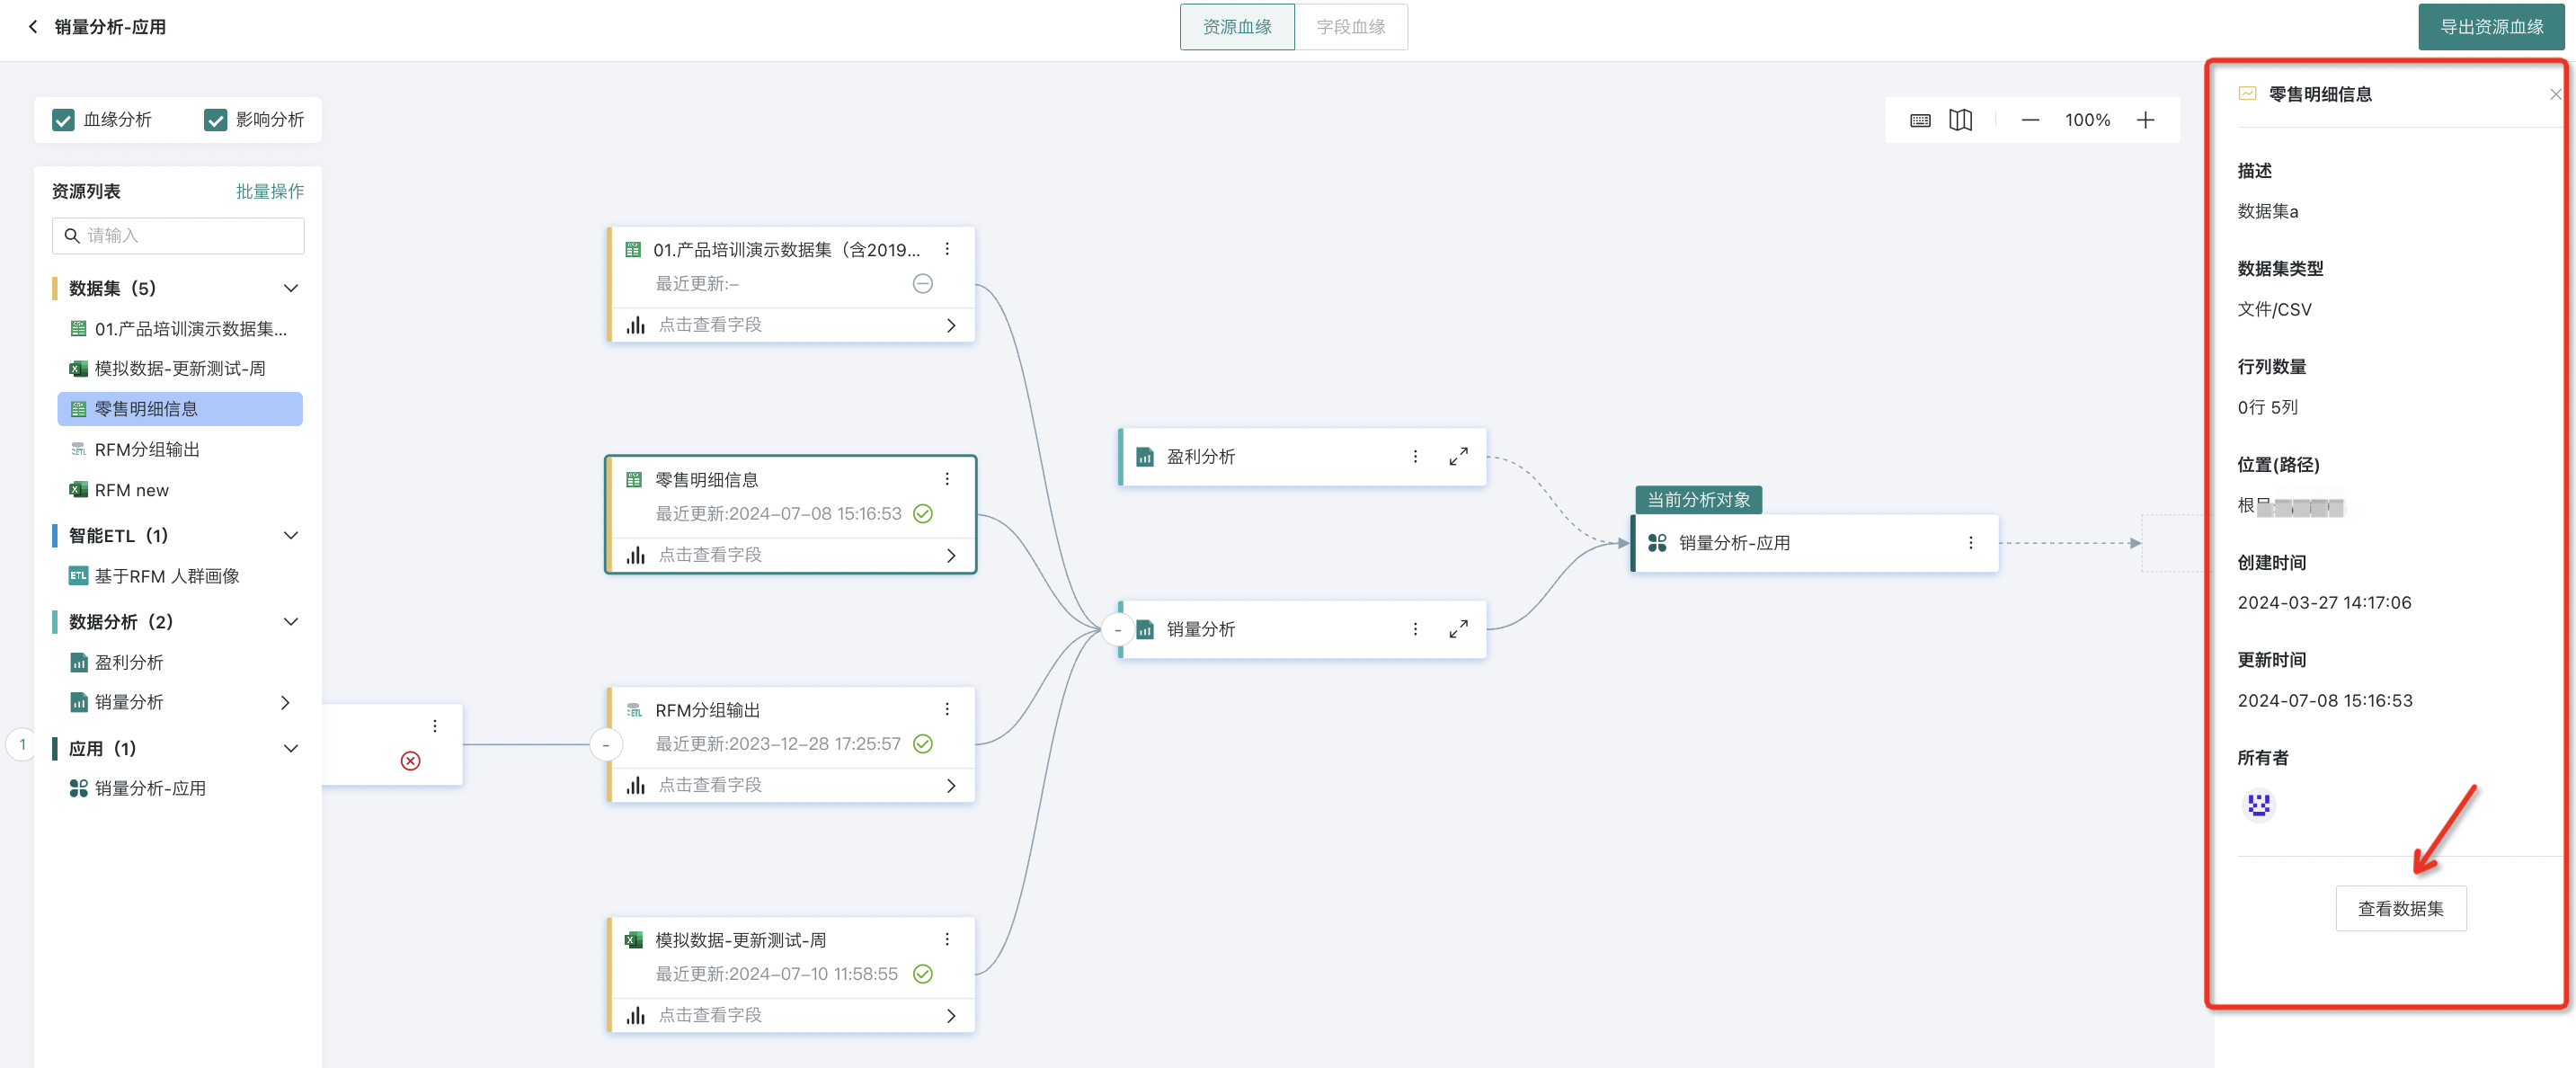Collapse upstream of RFM分组输出 via minus toggle

(x=605, y=745)
